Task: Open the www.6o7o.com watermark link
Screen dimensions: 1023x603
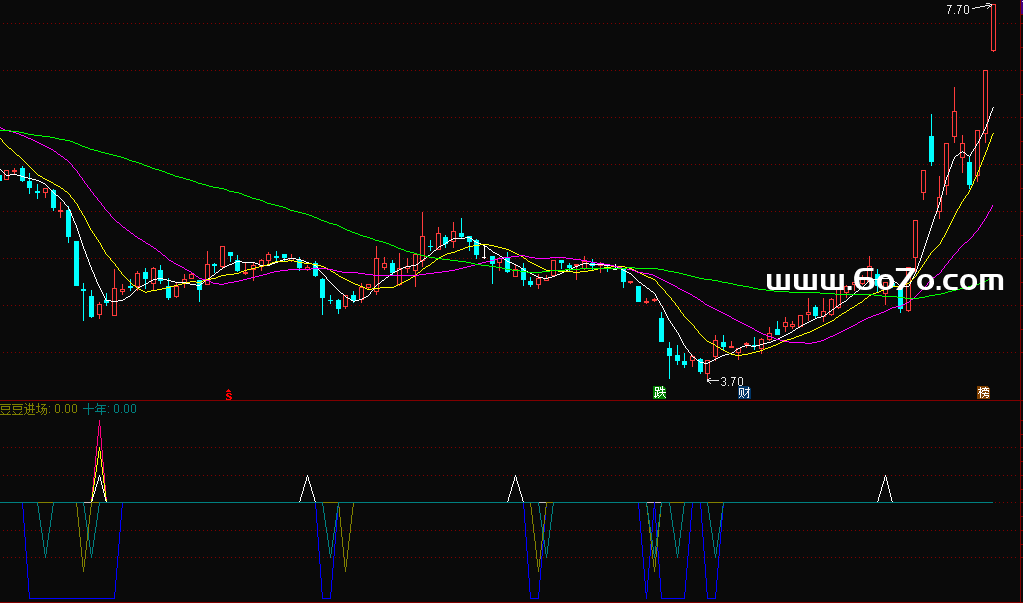Action: [884, 281]
